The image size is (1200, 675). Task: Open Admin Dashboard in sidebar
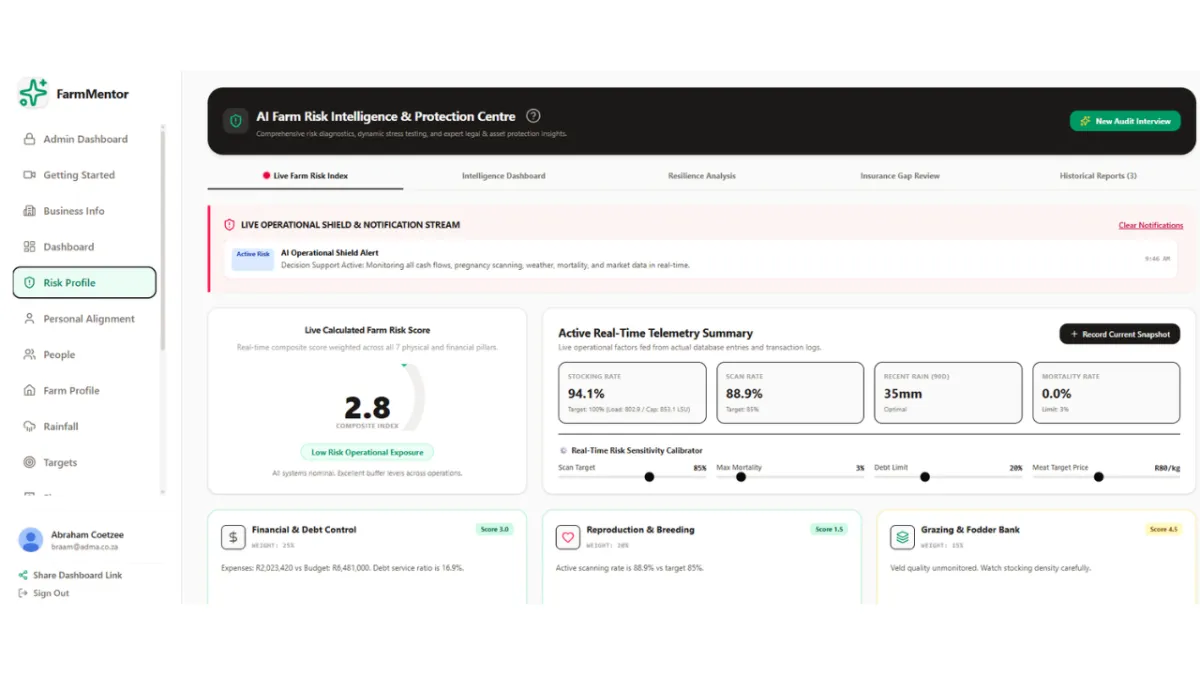[x=84, y=139]
